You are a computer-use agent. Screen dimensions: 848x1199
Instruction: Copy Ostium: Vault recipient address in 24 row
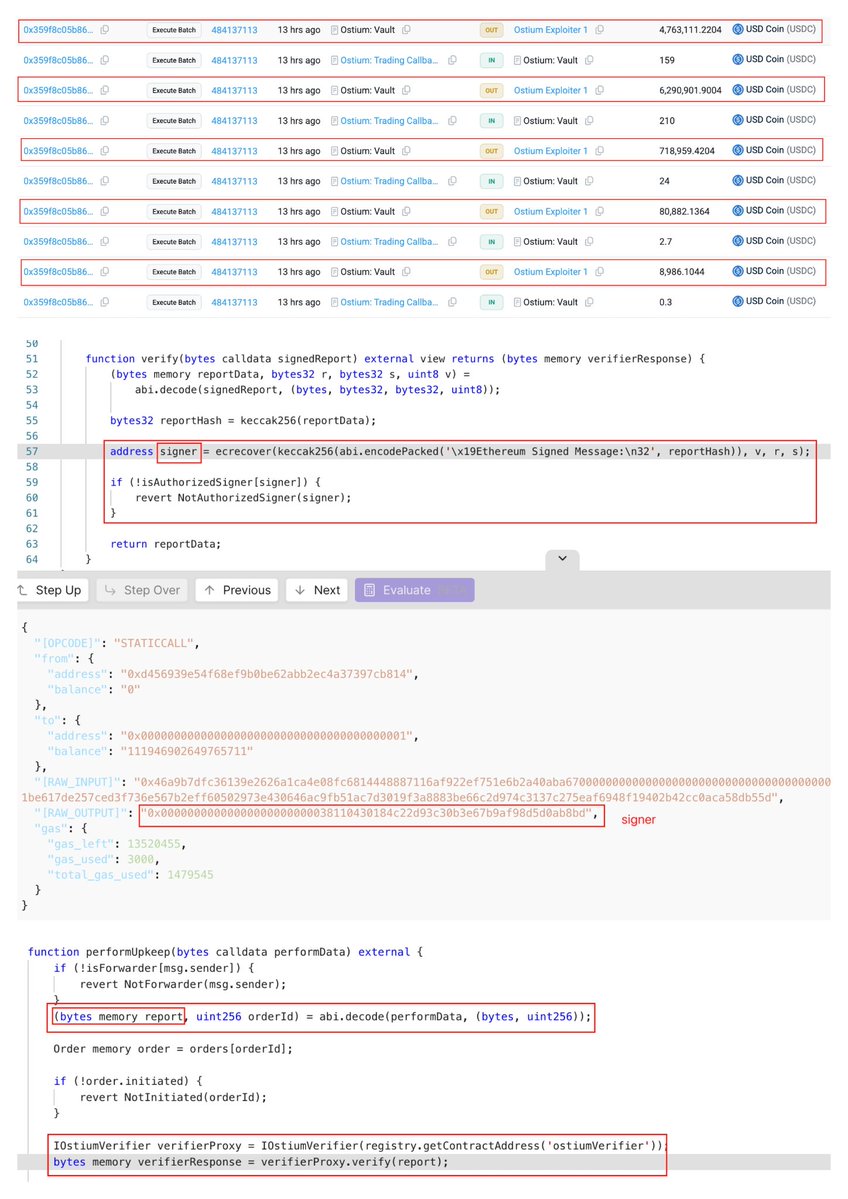[x=589, y=181]
